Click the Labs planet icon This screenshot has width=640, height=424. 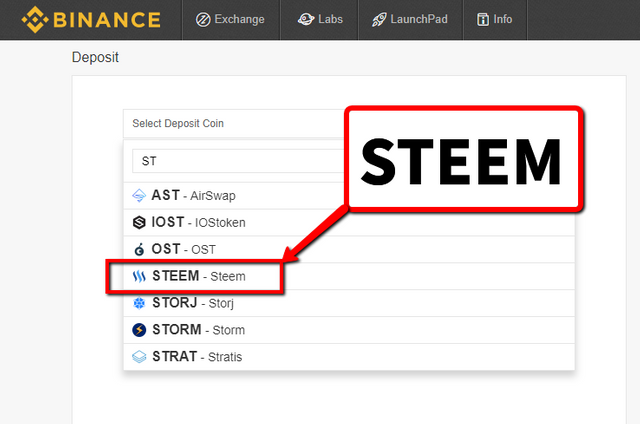point(306,19)
